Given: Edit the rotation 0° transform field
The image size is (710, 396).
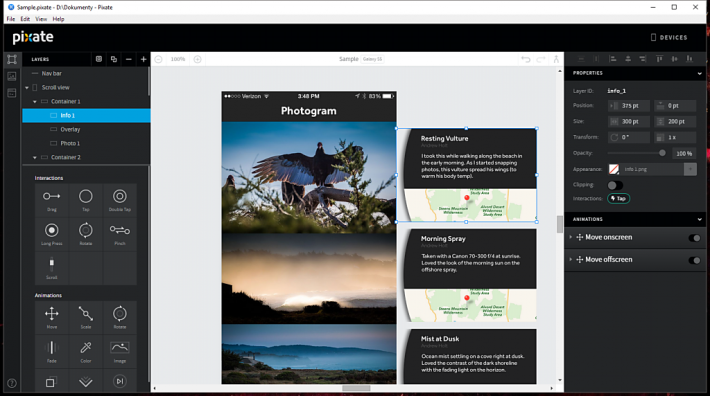Looking at the screenshot, I should (x=629, y=138).
